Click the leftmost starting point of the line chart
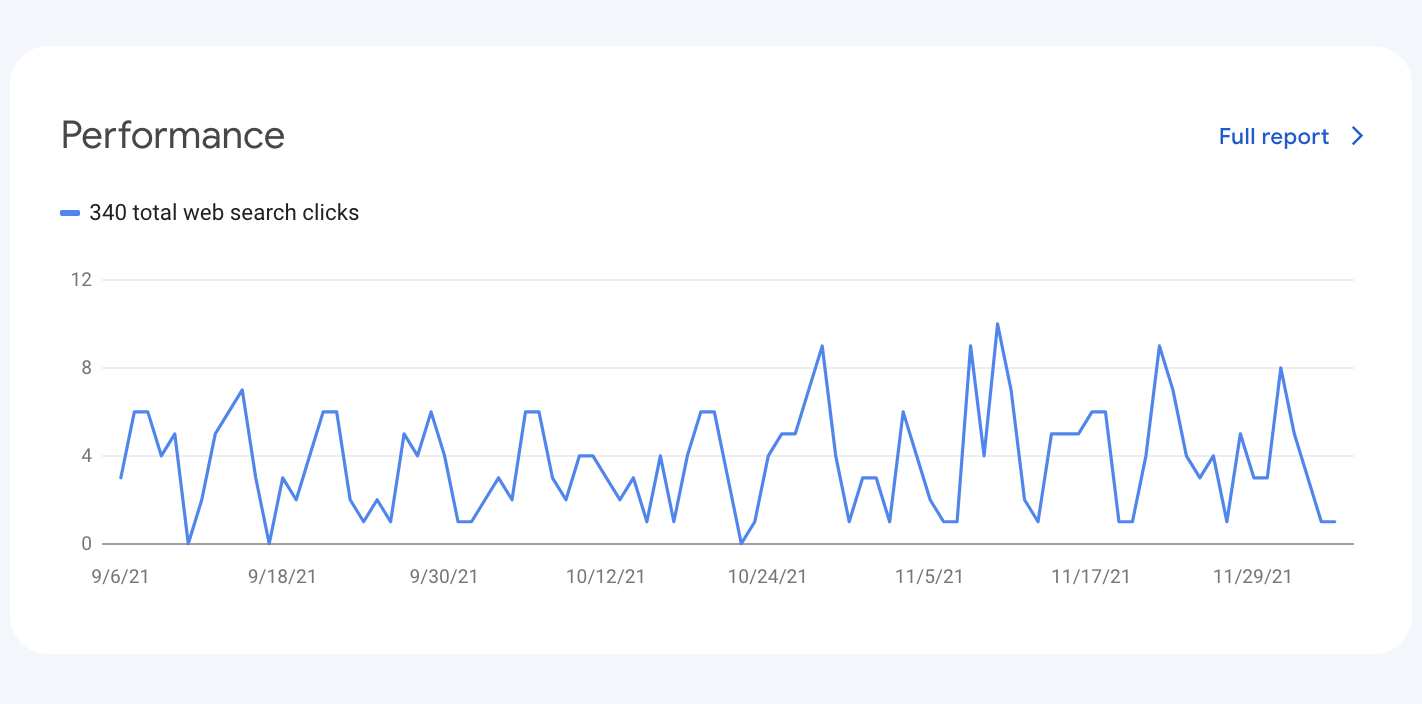 coord(121,478)
